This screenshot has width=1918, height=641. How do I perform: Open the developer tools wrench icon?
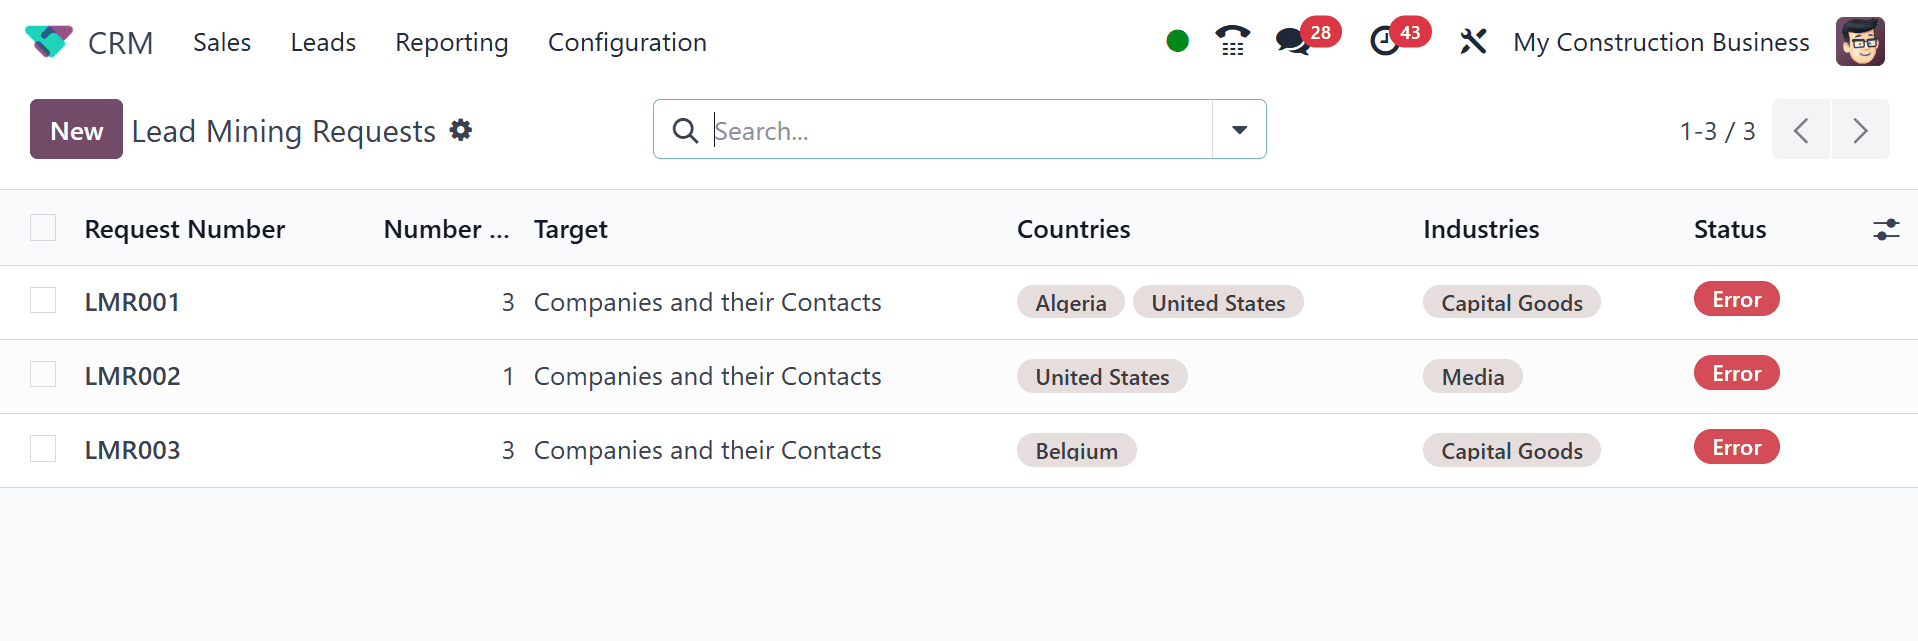click(x=1473, y=42)
